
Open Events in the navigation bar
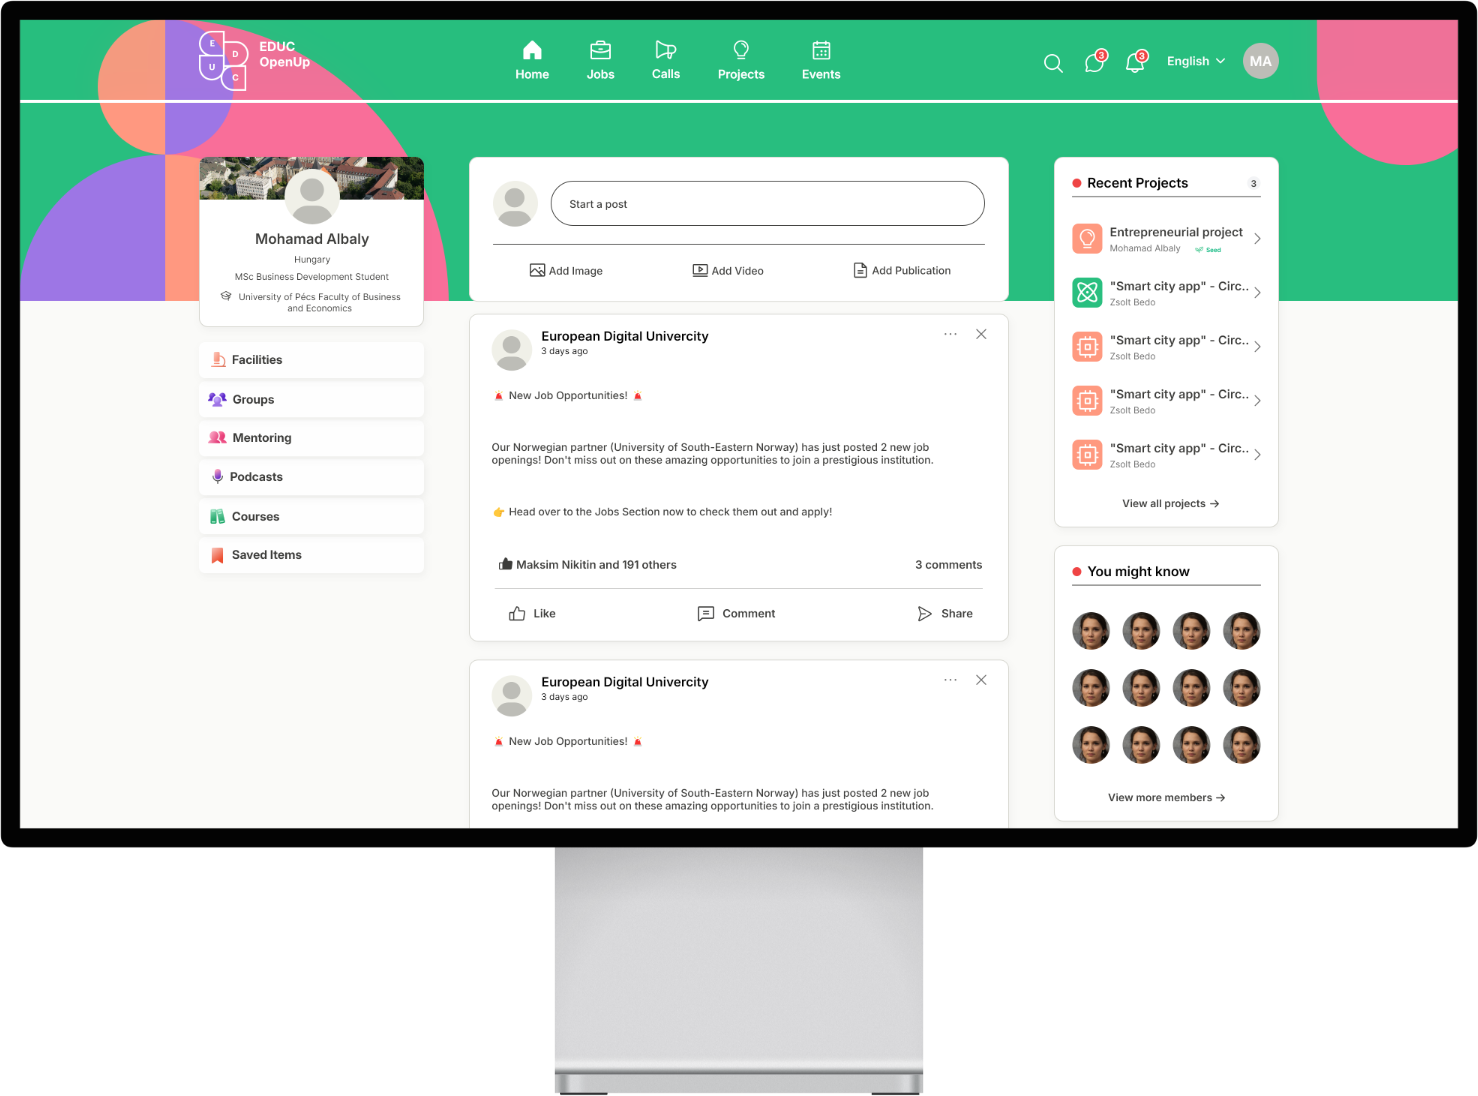(821, 60)
